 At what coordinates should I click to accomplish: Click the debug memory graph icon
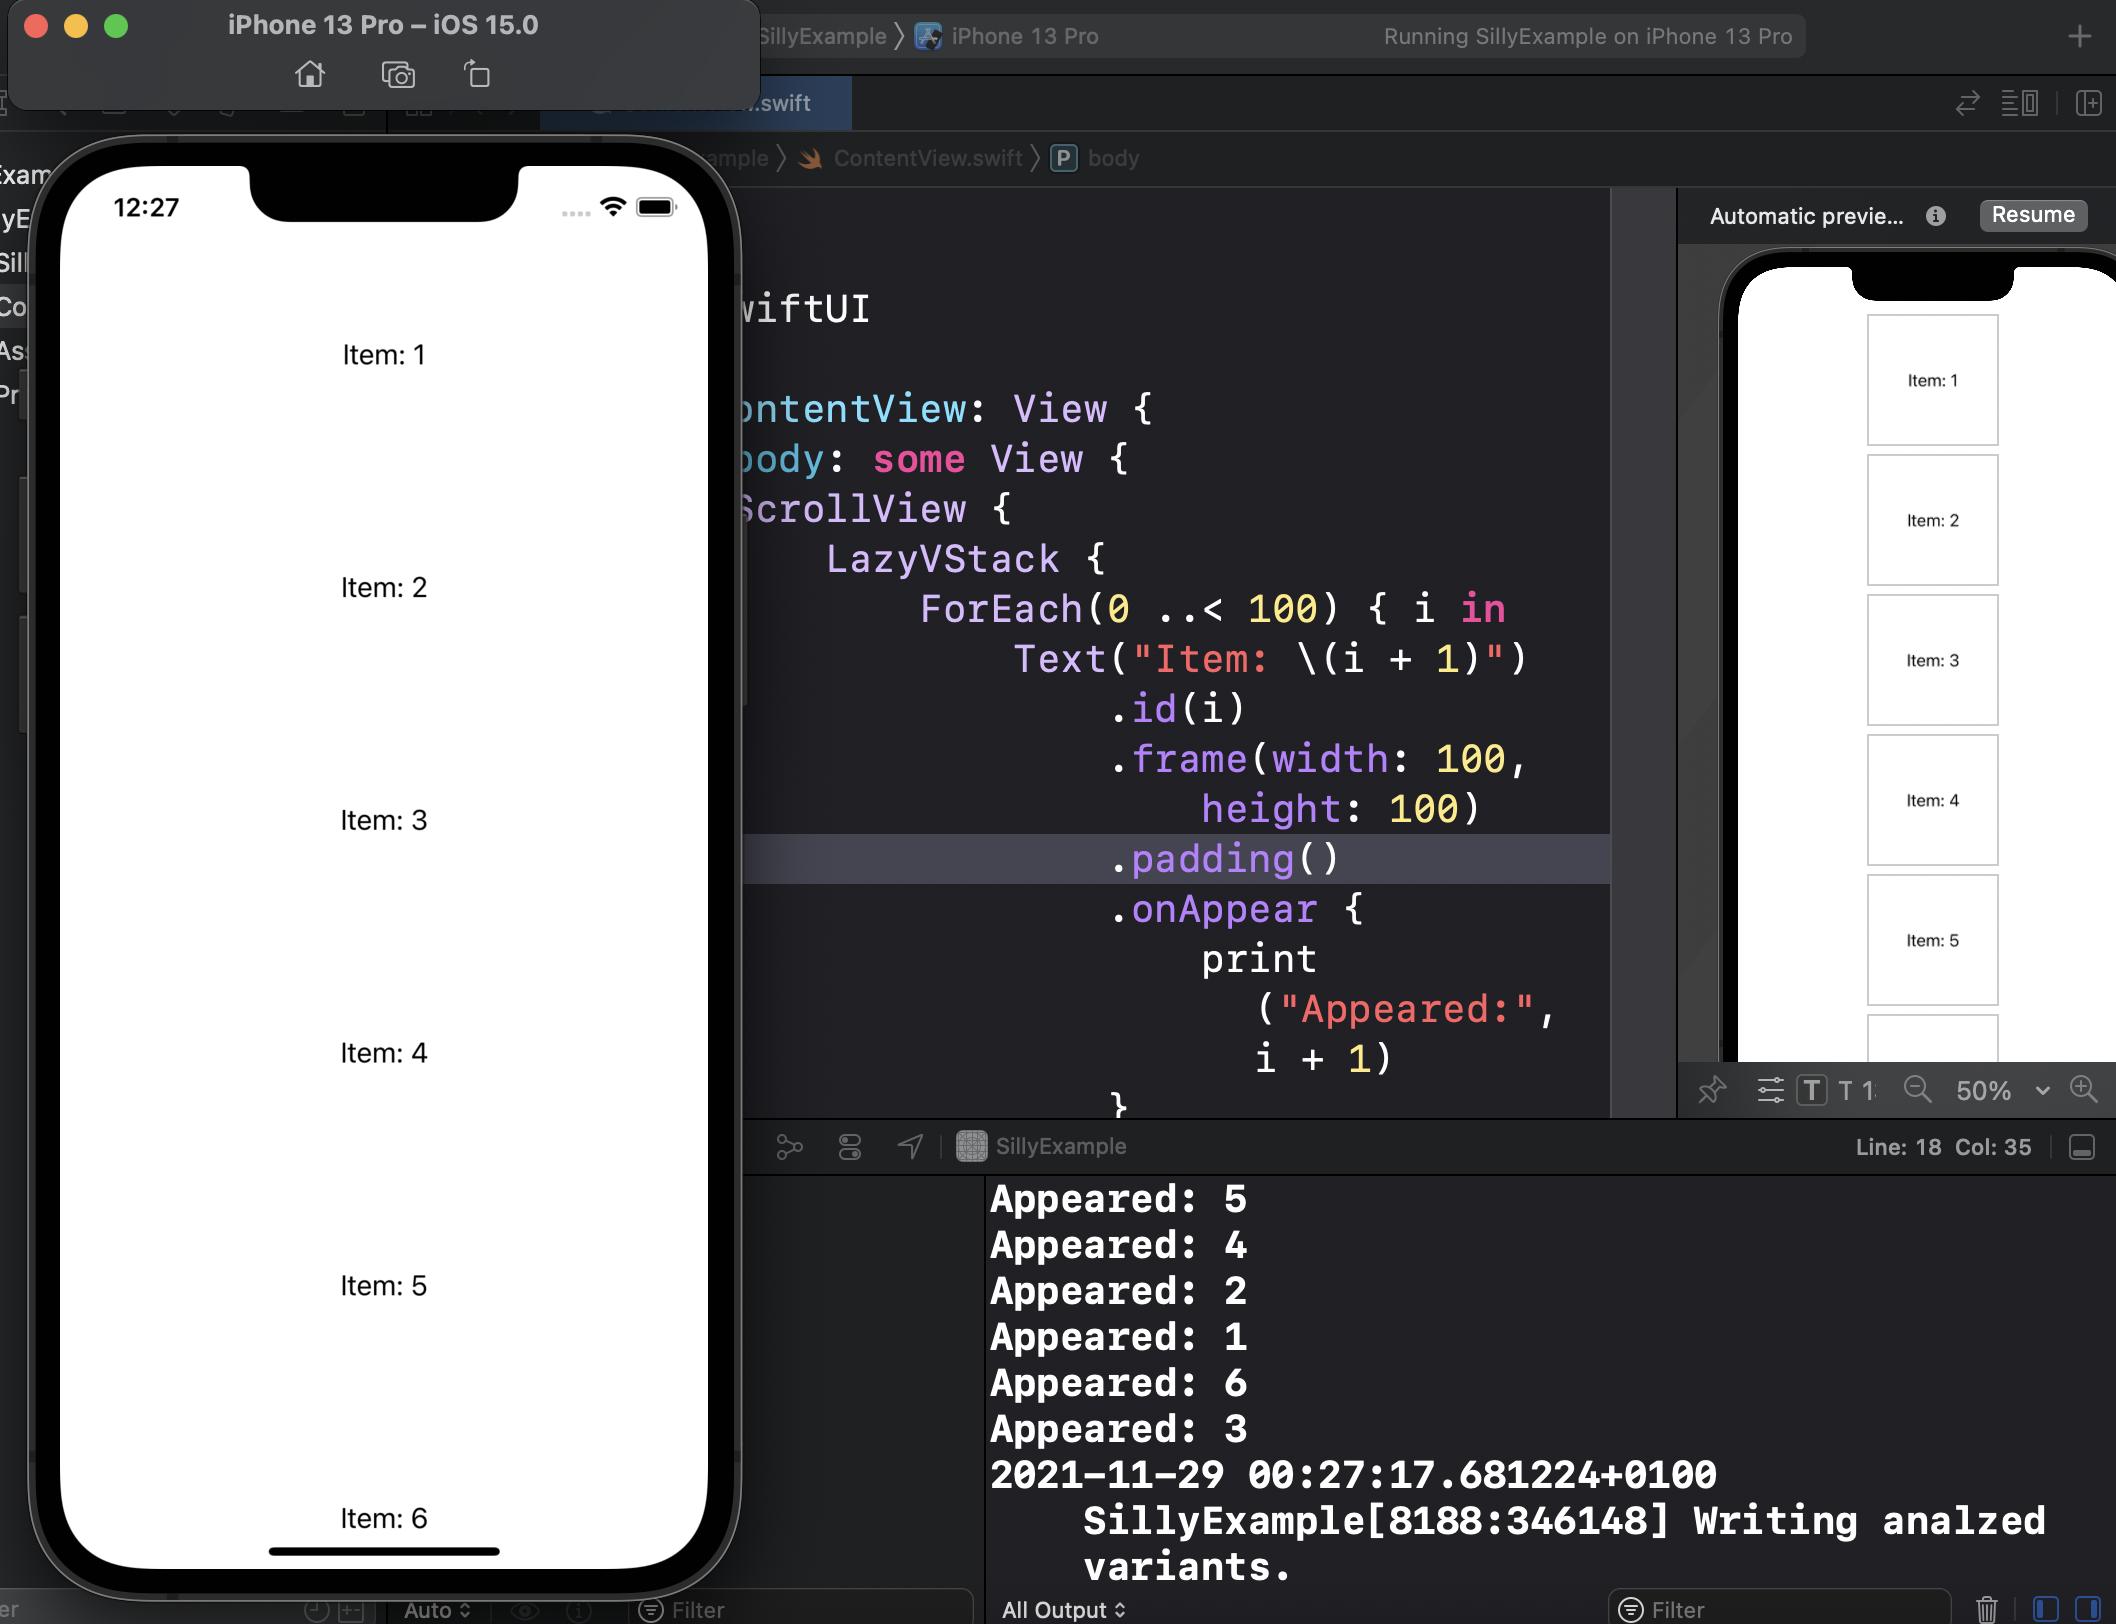789,1147
